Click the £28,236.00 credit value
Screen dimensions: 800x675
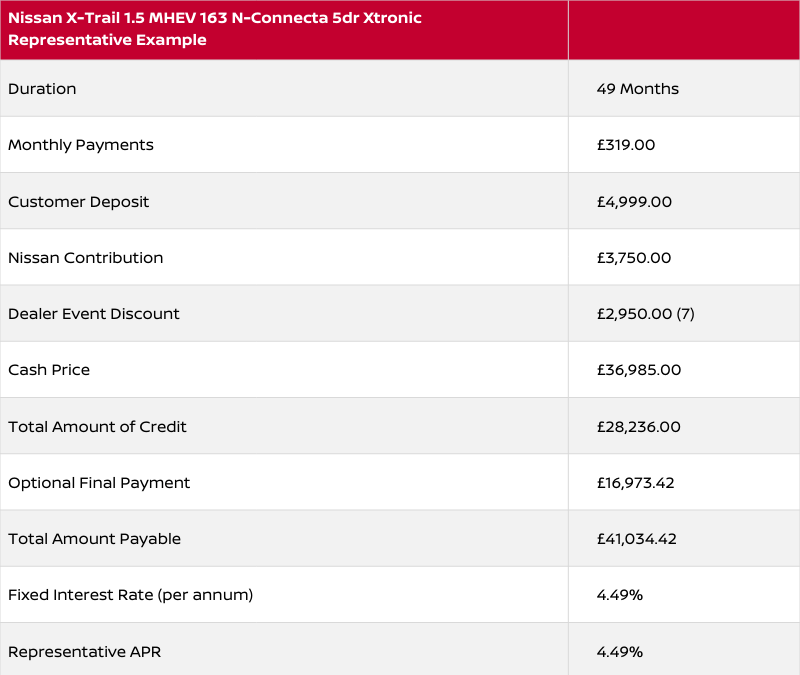[638, 427]
